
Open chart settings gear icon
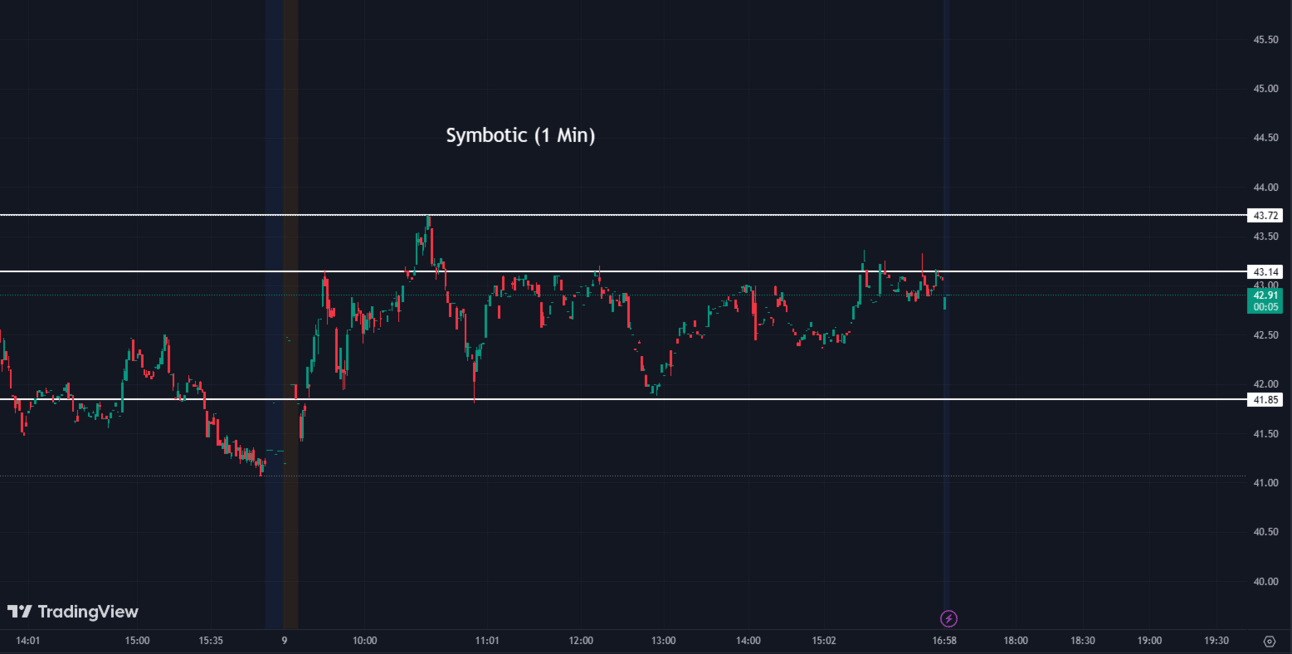[x=1269, y=641]
